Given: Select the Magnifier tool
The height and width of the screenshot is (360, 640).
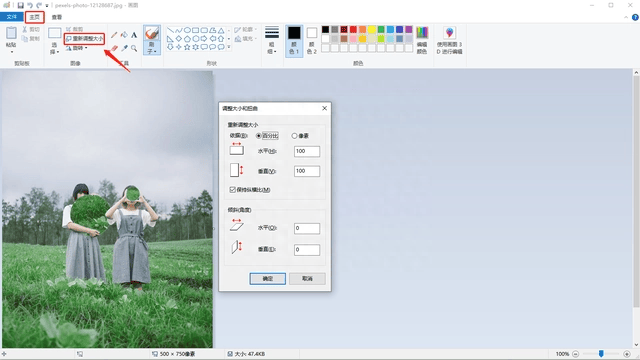Looking at the screenshot, I should pyautogui.click(x=134, y=48).
